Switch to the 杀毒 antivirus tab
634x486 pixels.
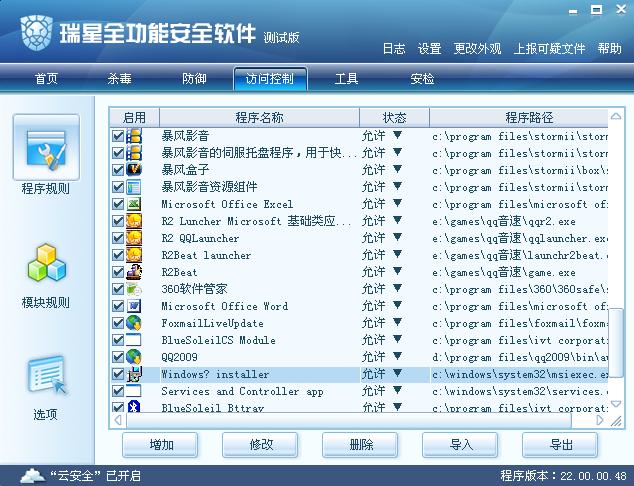pos(120,78)
